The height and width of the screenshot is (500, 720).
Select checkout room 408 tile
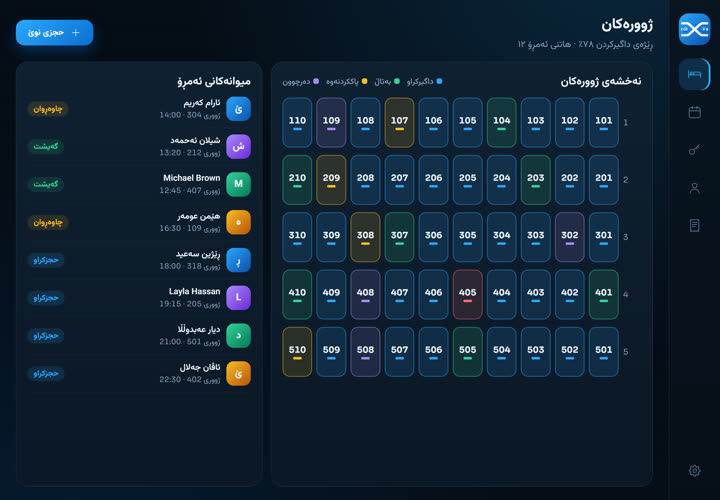[365, 295]
